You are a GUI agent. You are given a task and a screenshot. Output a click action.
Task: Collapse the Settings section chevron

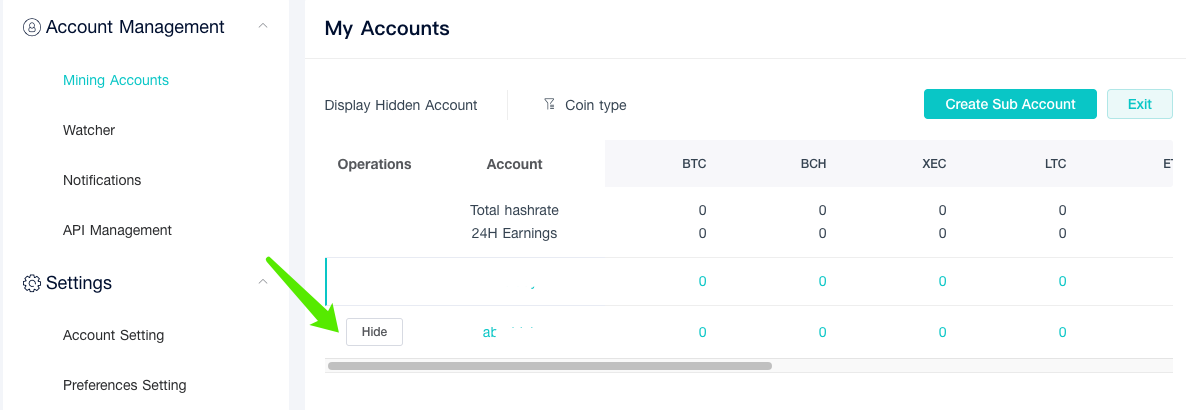262,281
